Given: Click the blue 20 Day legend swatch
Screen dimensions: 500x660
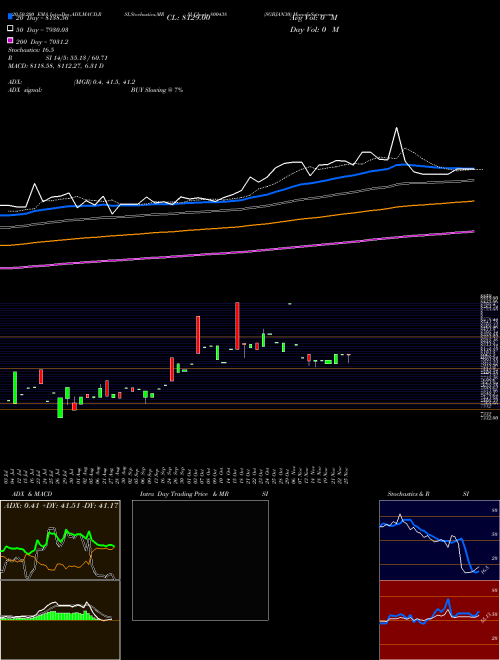Looking at the screenshot, I should coord(10,17).
